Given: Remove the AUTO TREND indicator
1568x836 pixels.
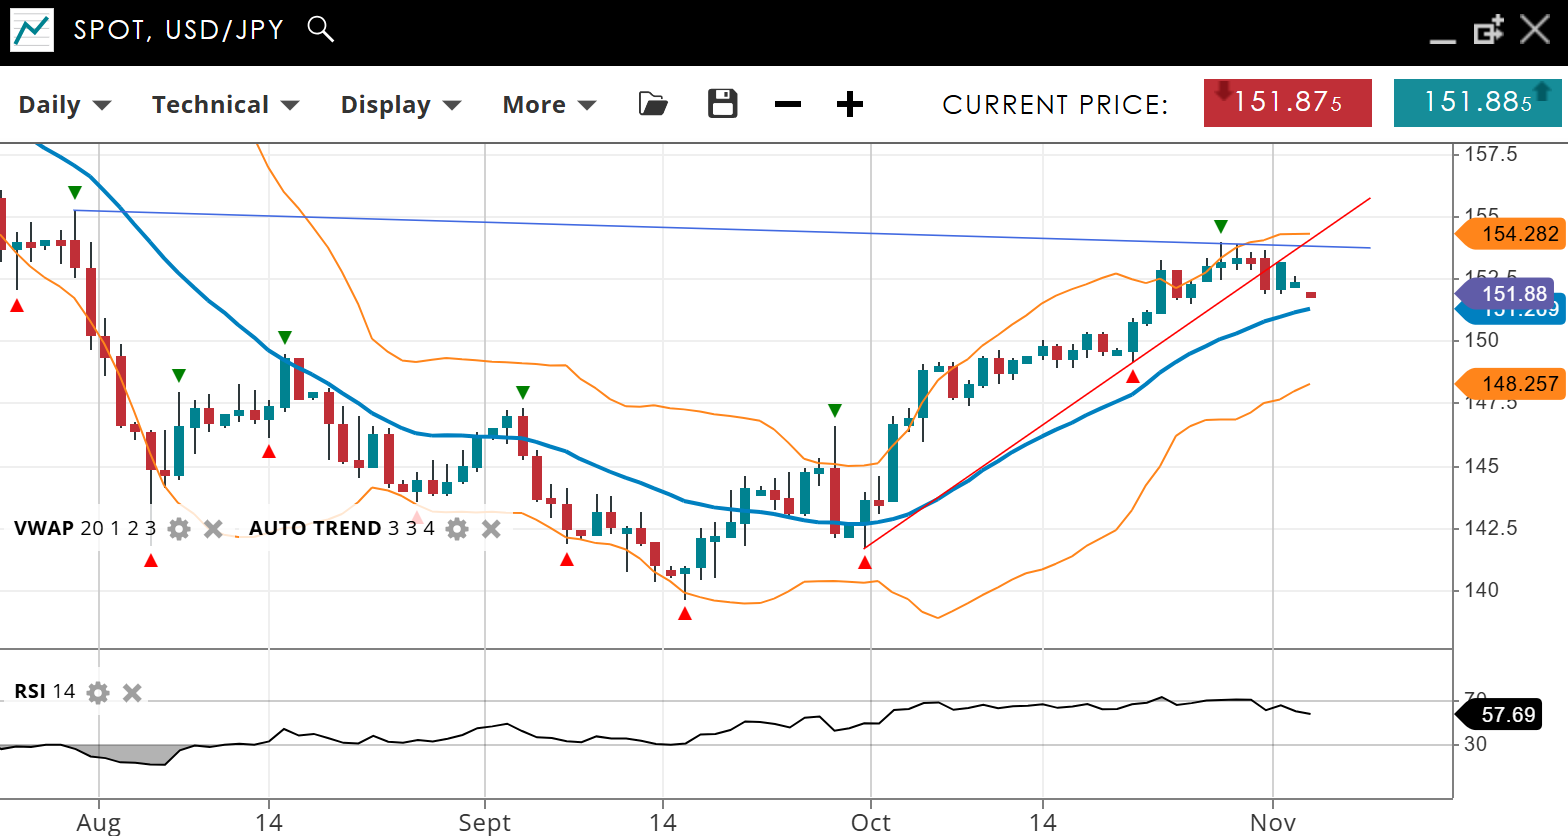Looking at the screenshot, I should pyautogui.click(x=491, y=529).
